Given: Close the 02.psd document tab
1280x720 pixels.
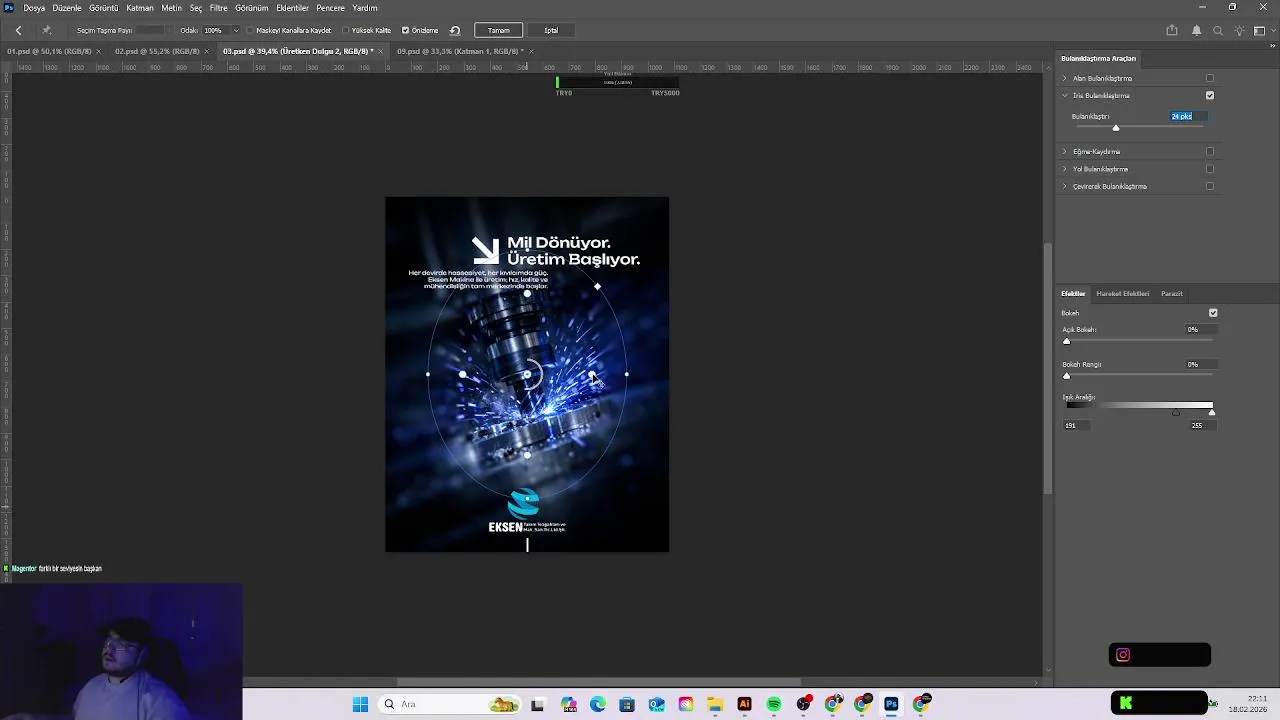Looking at the screenshot, I should tap(209, 51).
